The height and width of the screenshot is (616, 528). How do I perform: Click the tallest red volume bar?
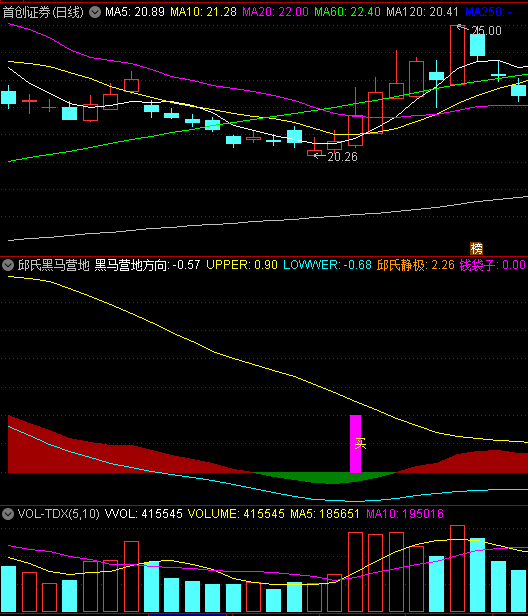(457, 568)
